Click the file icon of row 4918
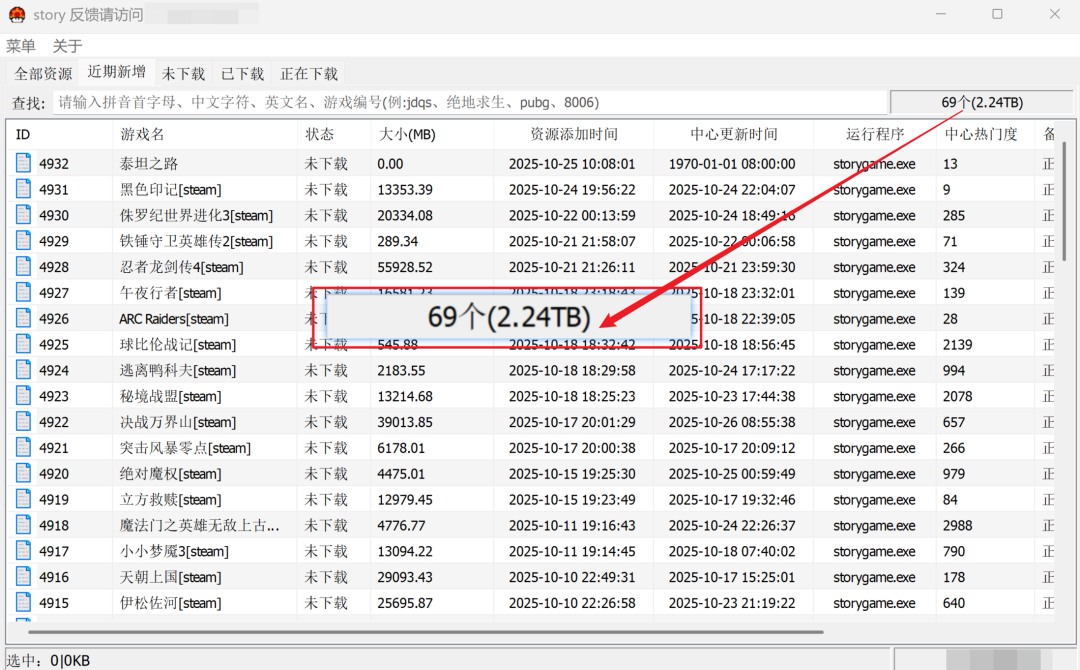 pyautogui.click(x=24, y=525)
